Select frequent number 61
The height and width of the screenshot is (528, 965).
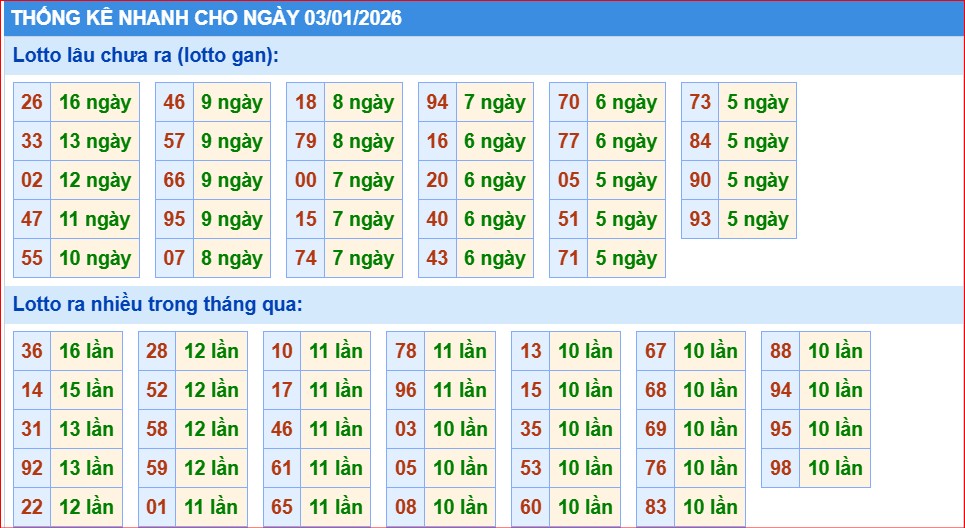[x=282, y=468]
